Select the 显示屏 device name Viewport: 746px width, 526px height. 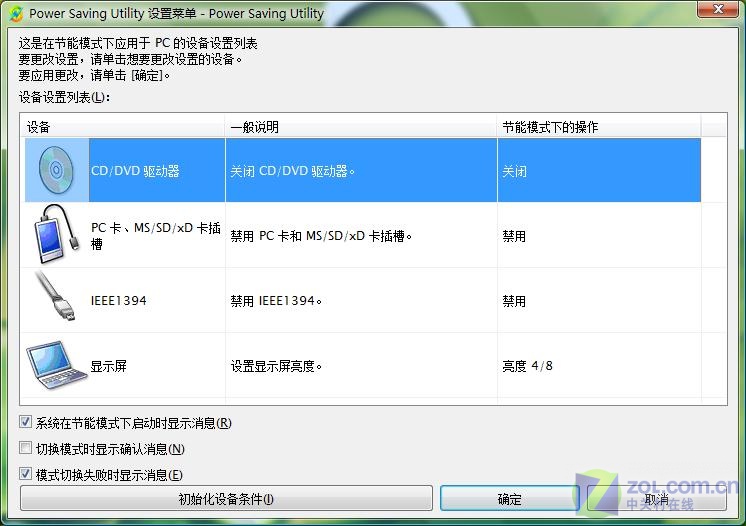click(x=108, y=366)
